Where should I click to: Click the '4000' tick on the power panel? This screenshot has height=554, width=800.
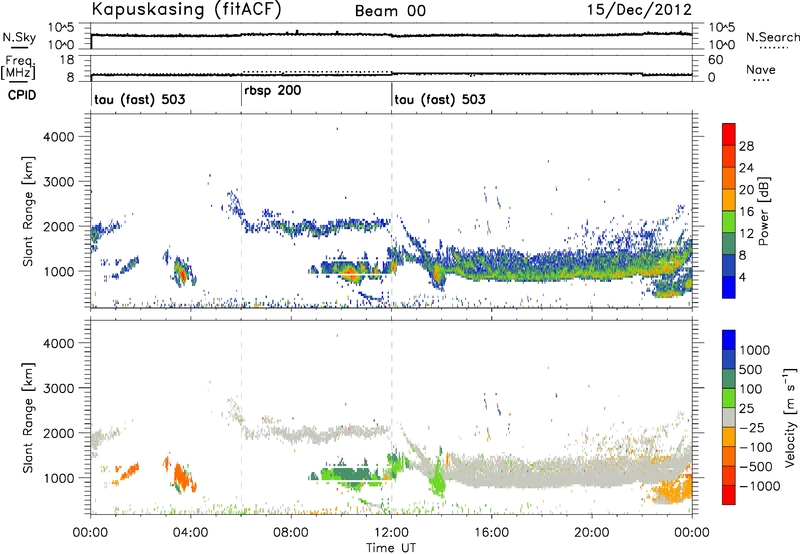coord(58,137)
